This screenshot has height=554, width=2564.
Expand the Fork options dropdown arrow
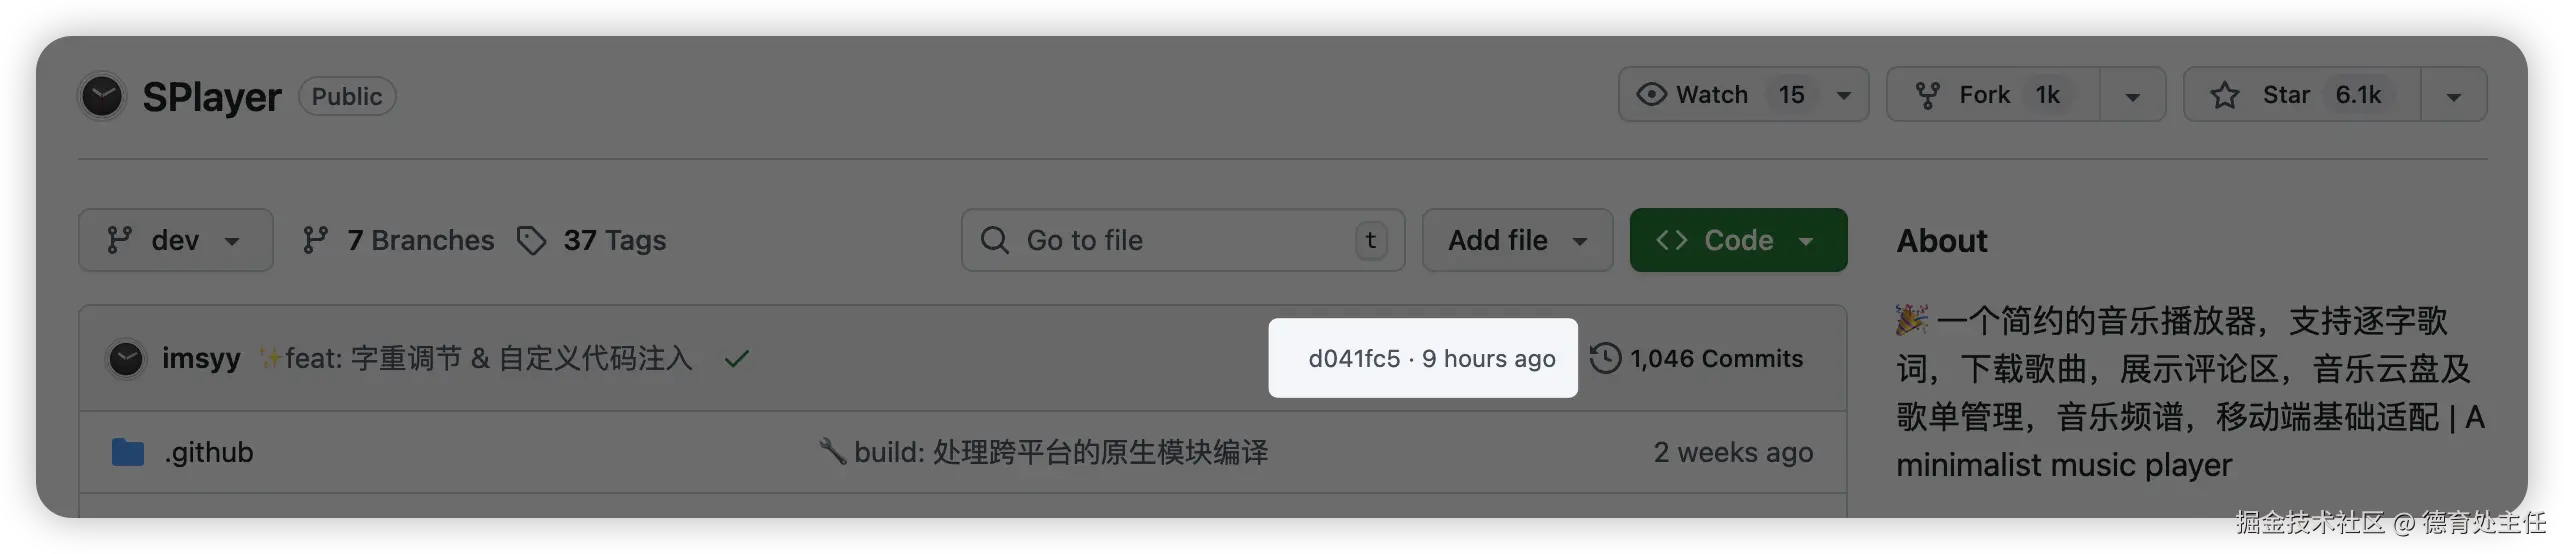2132,96
